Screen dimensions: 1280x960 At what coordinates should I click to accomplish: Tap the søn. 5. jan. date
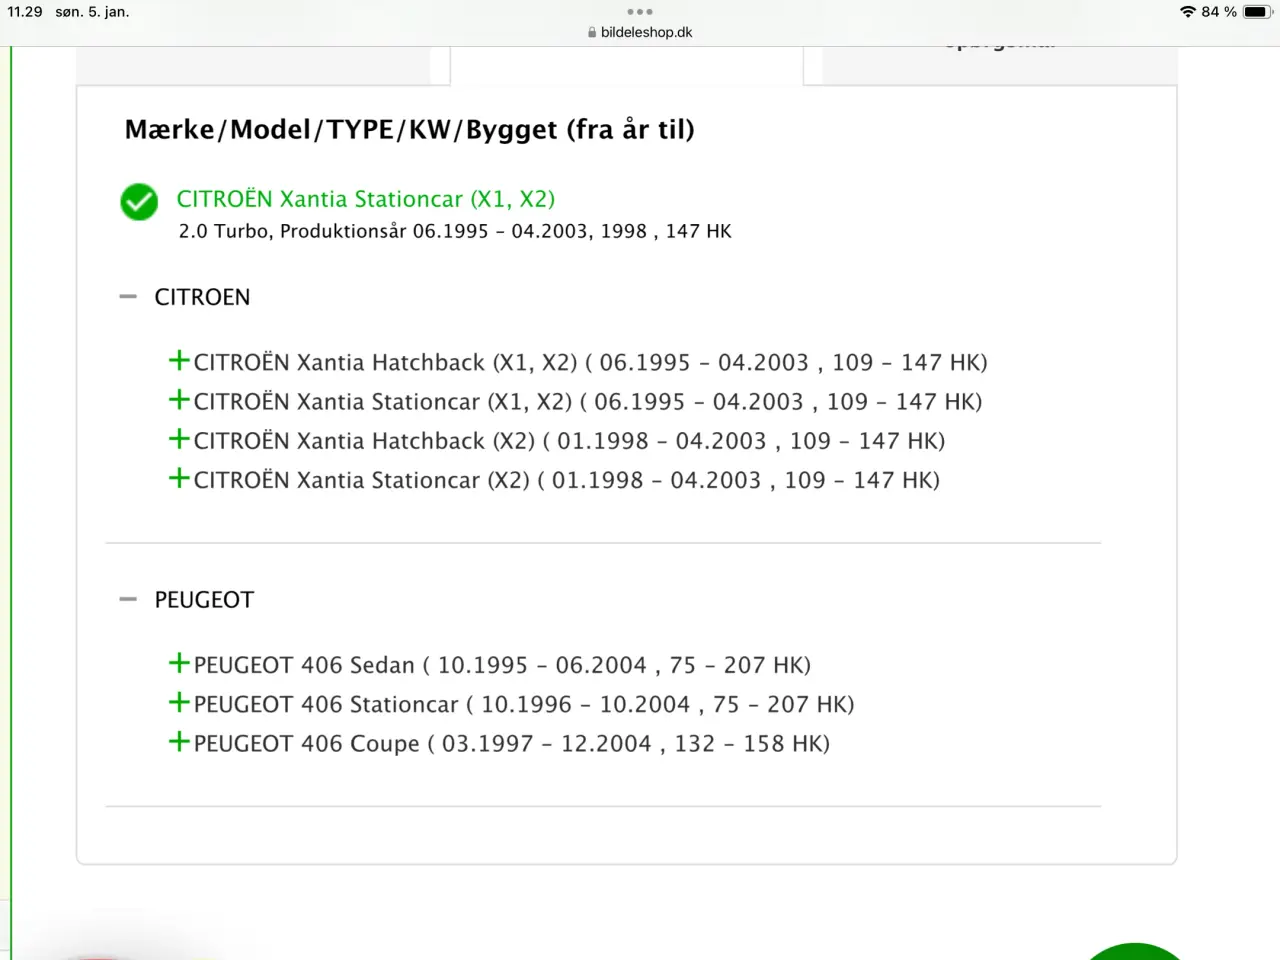pyautogui.click(x=92, y=12)
